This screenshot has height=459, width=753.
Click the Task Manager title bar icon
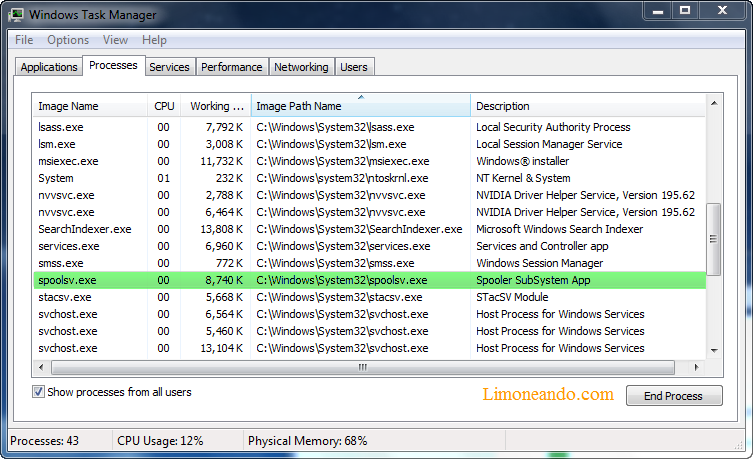click(16, 15)
